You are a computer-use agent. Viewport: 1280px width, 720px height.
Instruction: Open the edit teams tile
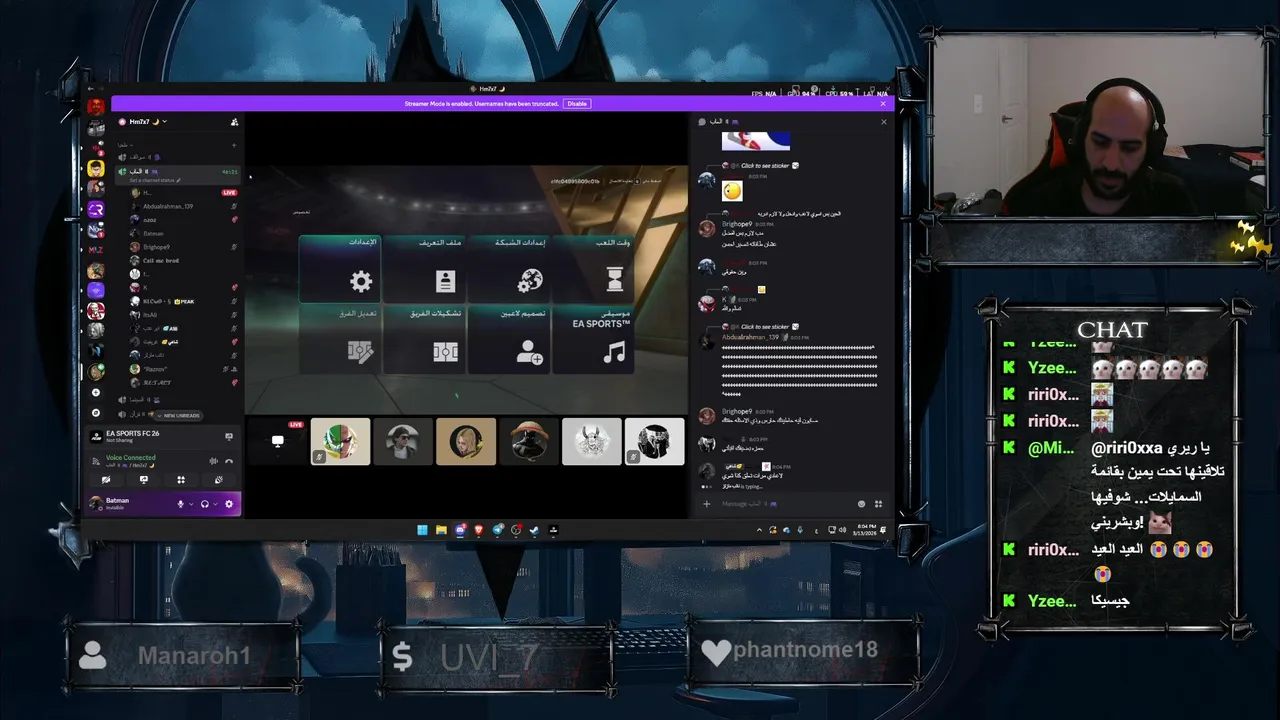(x=340, y=339)
